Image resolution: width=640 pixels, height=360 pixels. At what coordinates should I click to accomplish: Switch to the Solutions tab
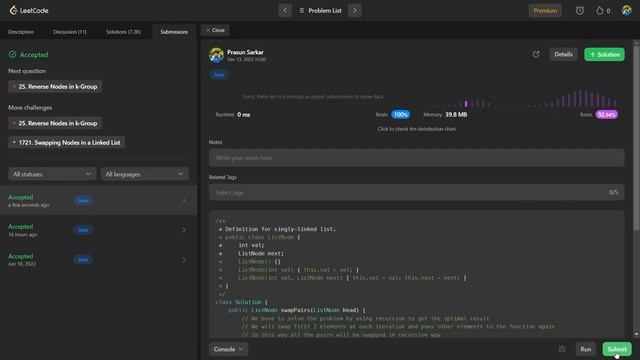(x=123, y=32)
